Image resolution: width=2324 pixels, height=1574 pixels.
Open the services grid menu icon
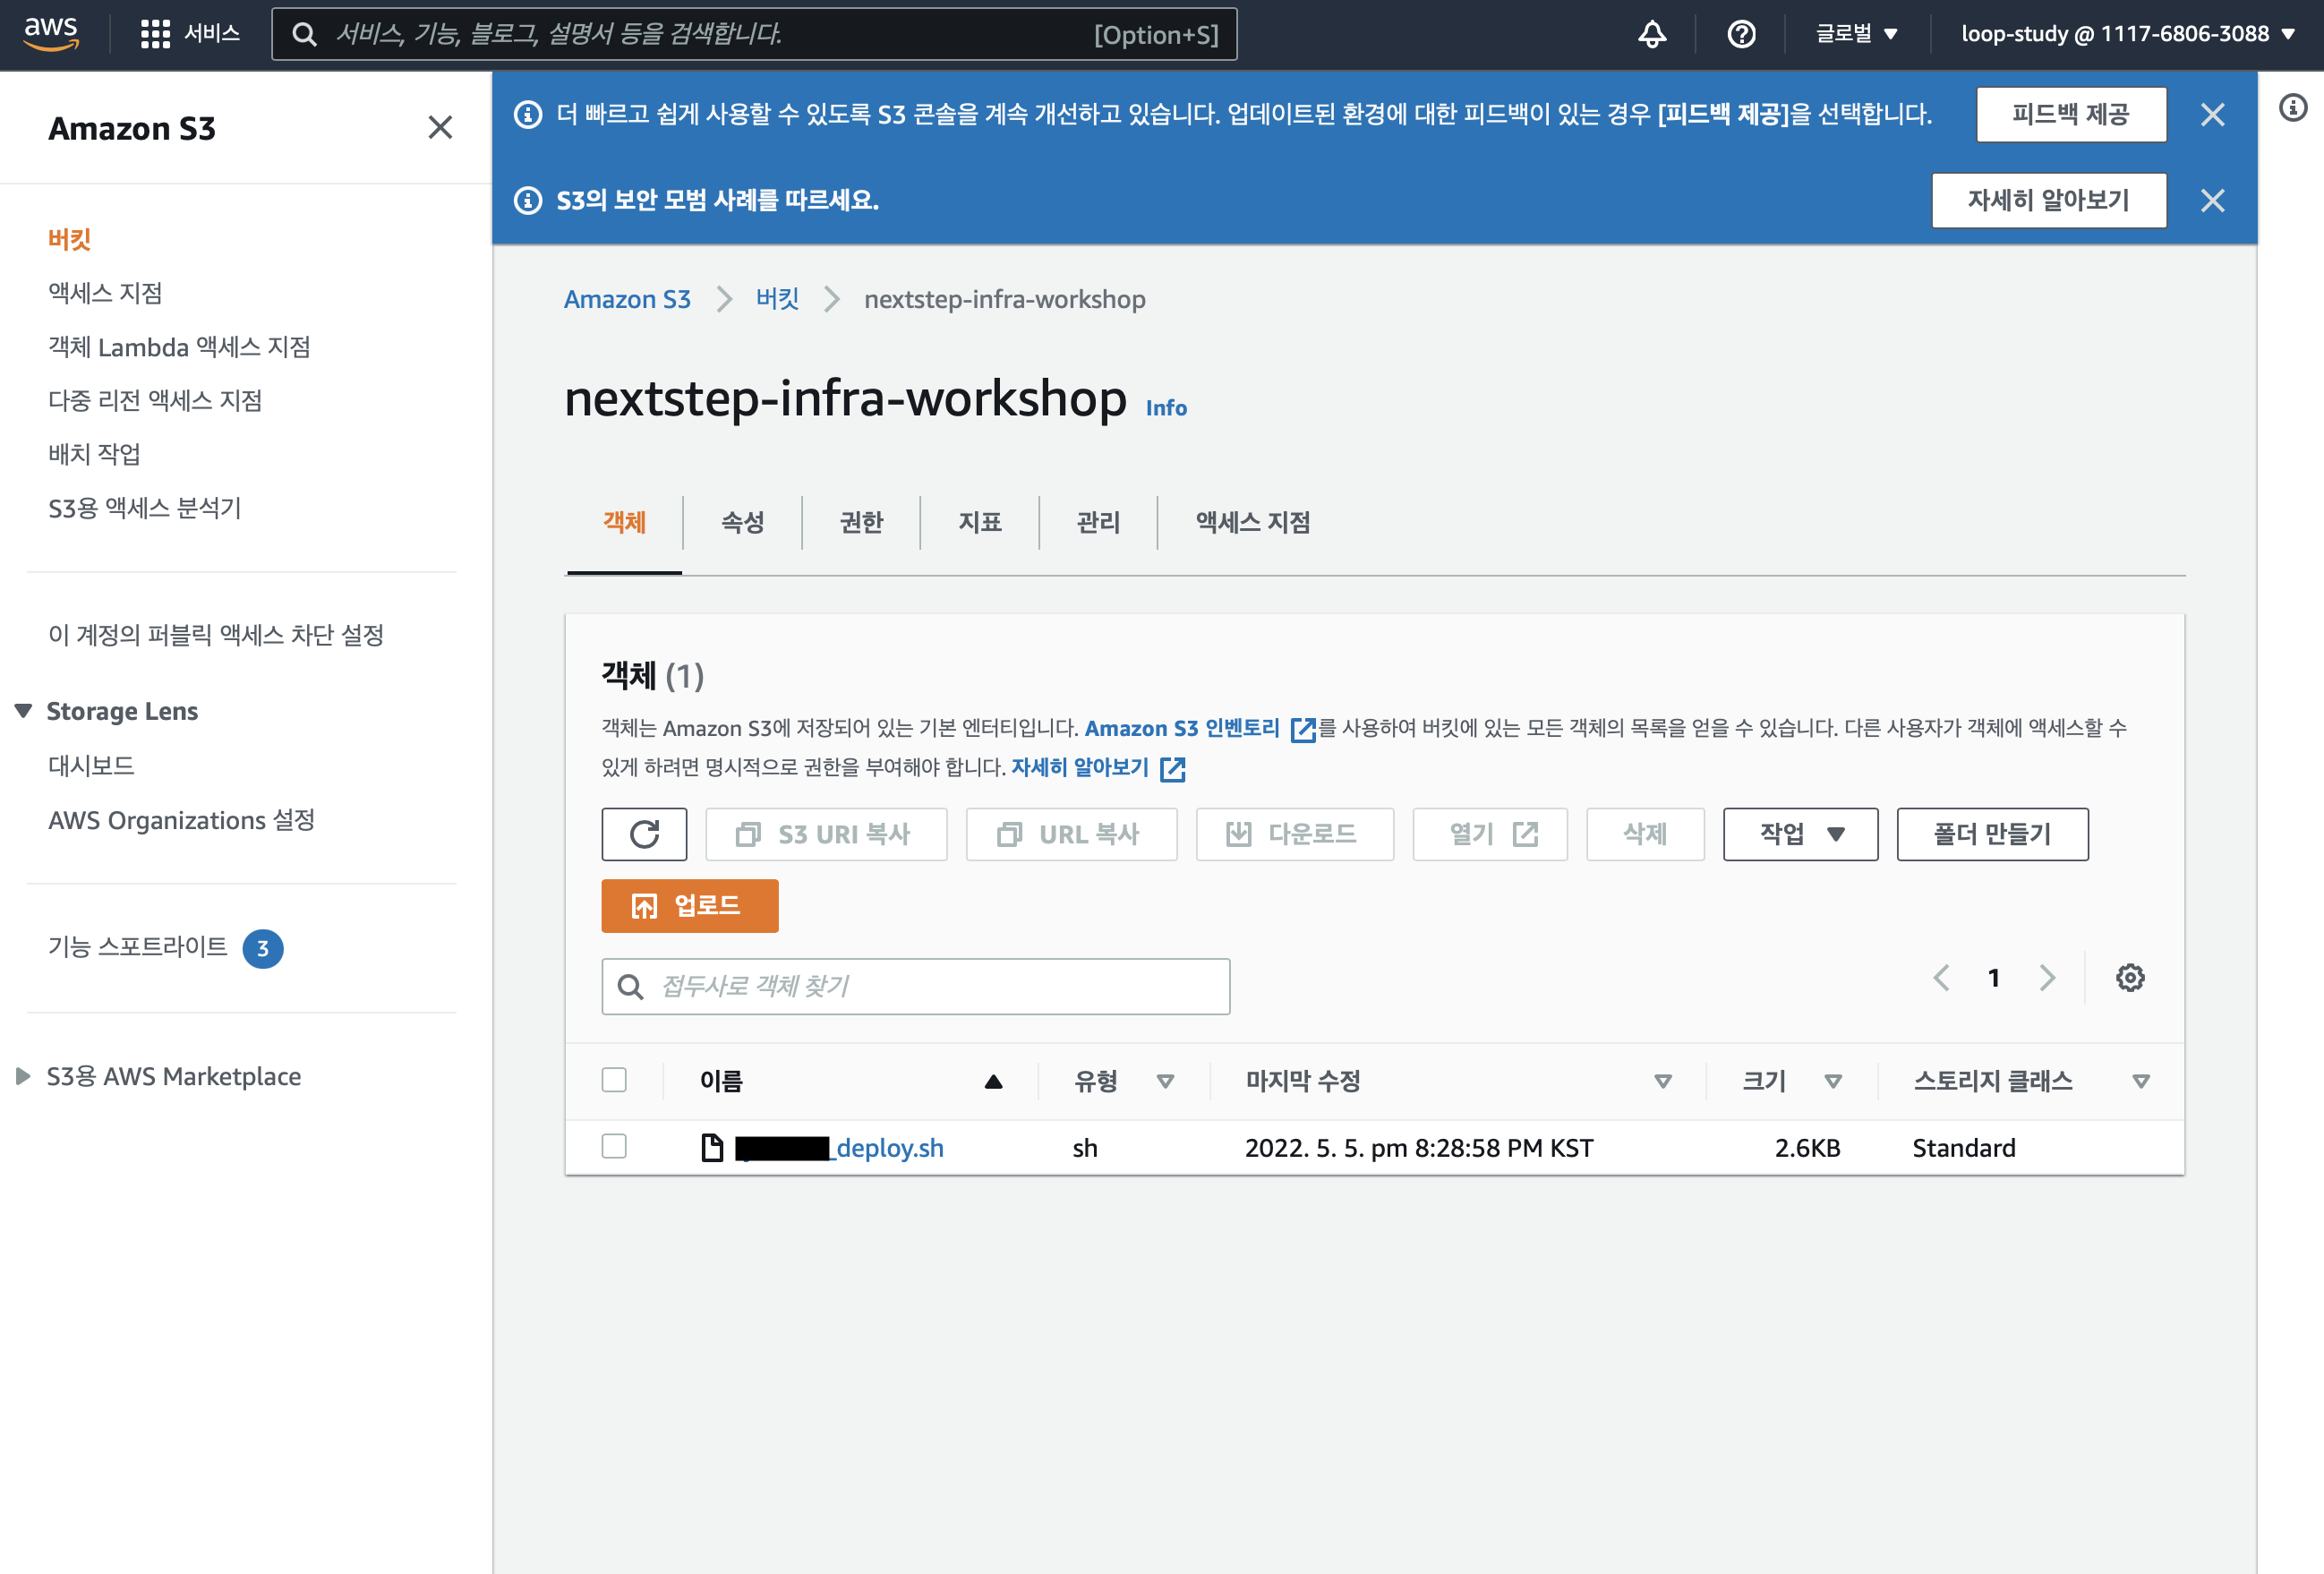155,34
